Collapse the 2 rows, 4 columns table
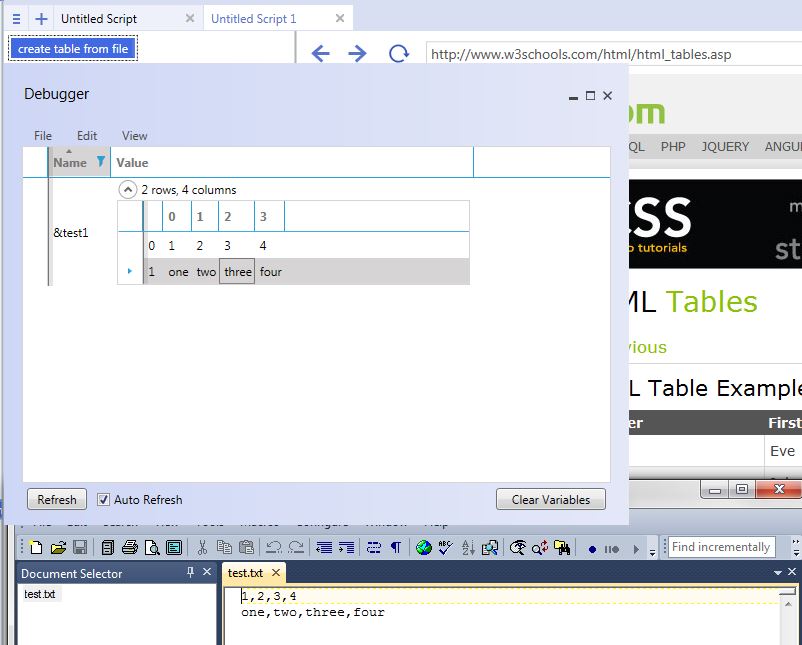Viewport: 802px width, 645px height. click(127, 190)
